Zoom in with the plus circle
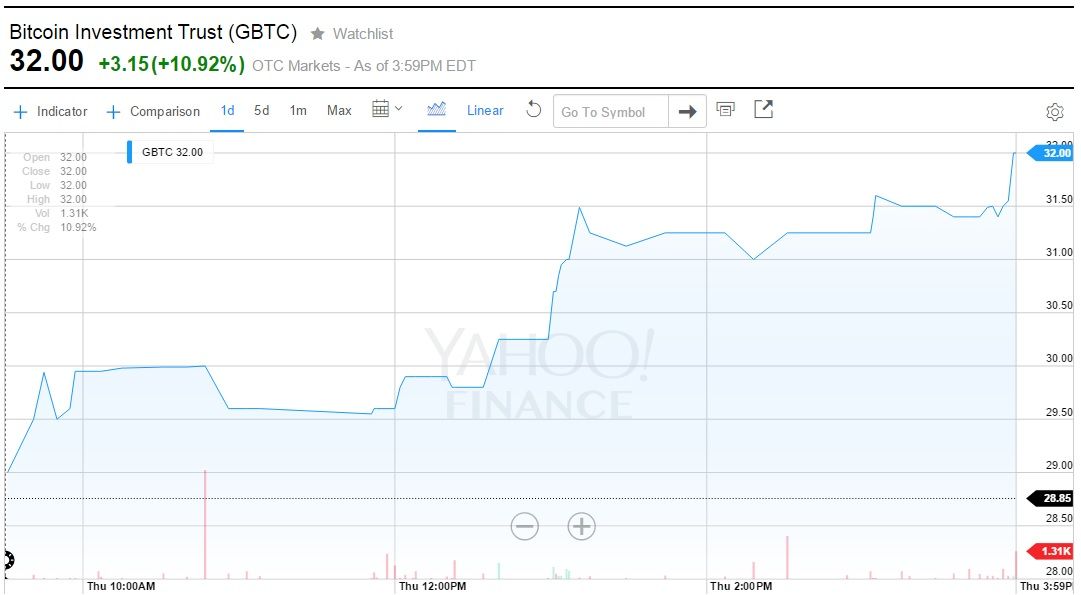This screenshot has width=1081, height=595. click(x=581, y=526)
